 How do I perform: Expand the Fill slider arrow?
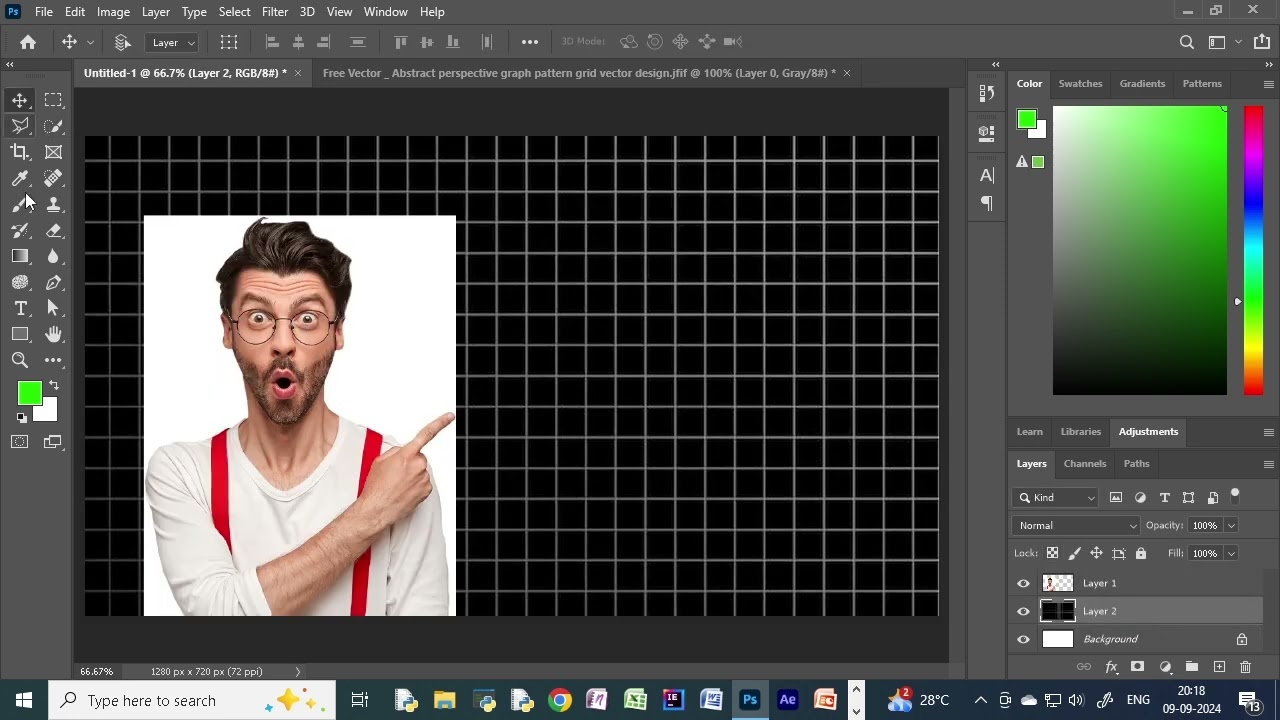(x=1231, y=553)
